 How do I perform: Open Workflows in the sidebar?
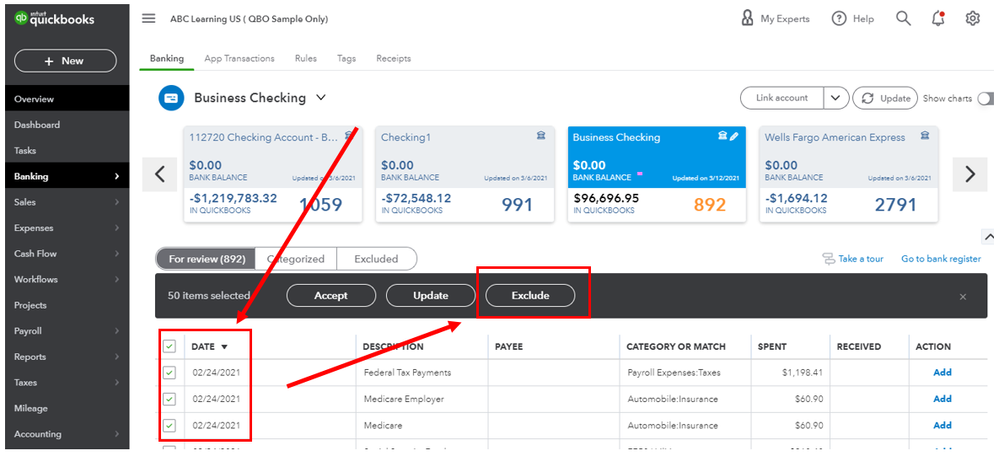coord(65,280)
